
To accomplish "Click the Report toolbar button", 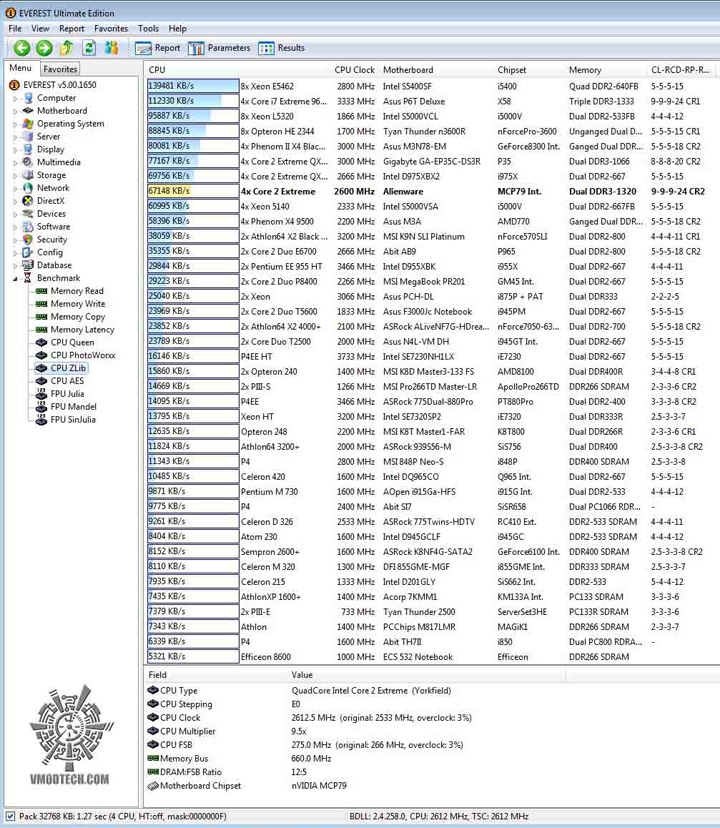I will click(x=157, y=48).
